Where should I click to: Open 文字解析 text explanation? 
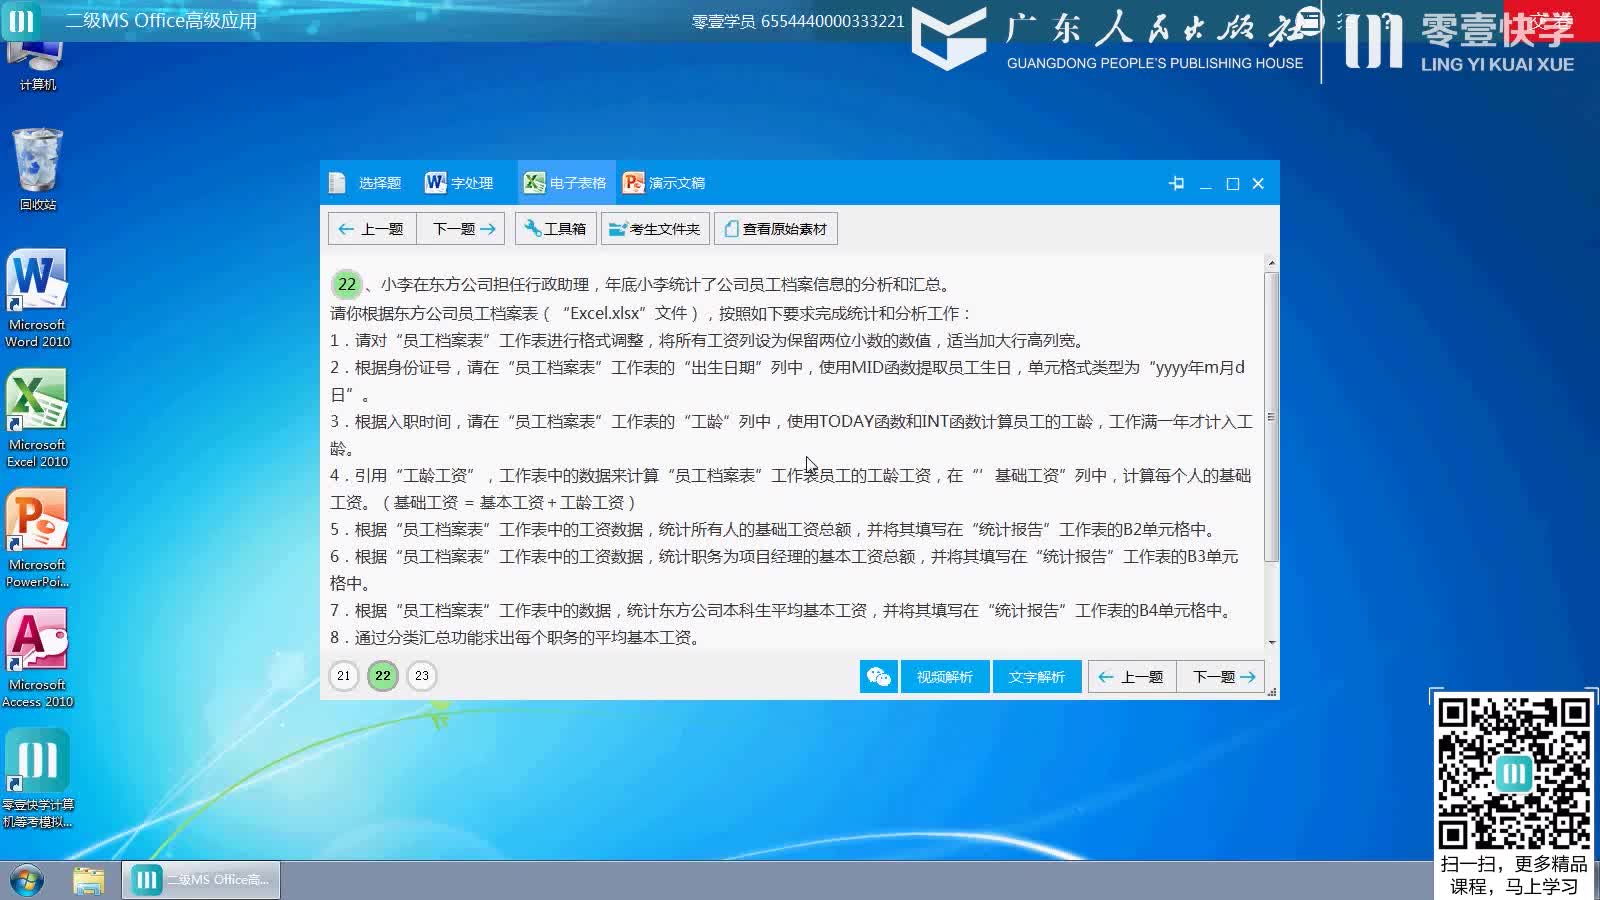[1036, 677]
